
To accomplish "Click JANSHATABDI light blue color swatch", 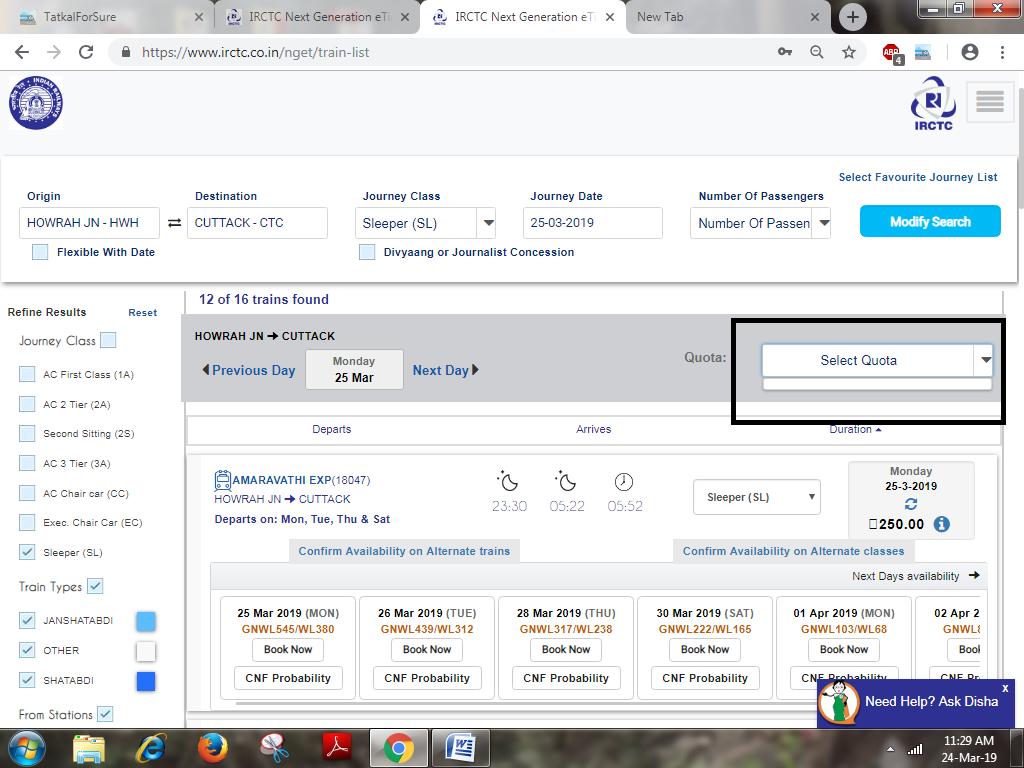I will (146, 621).
